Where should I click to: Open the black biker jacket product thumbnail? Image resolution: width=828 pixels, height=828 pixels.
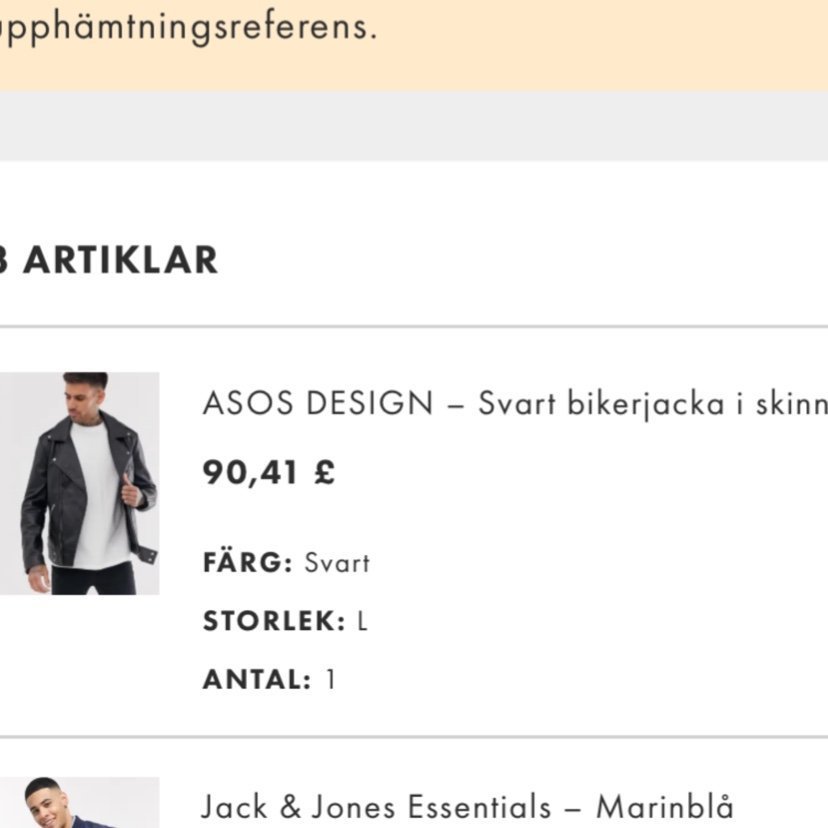pos(80,483)
